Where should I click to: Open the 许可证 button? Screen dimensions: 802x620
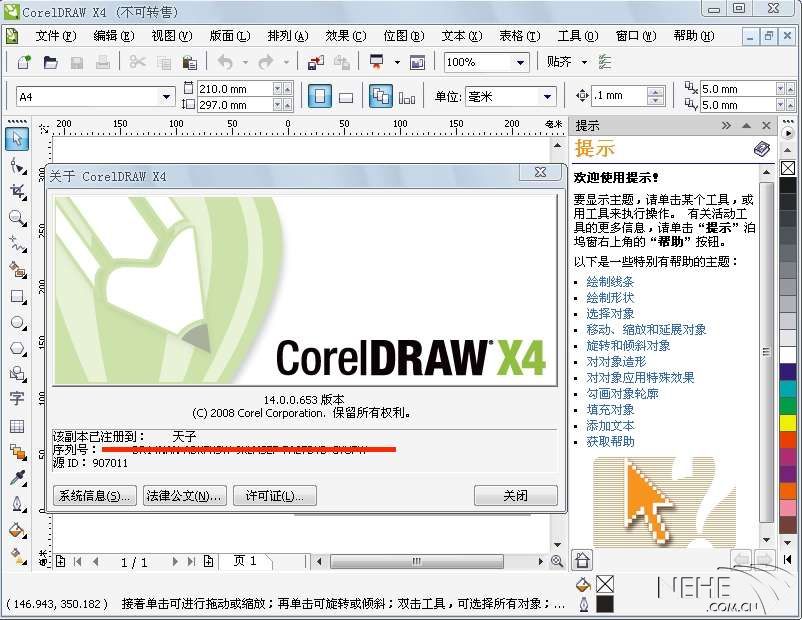[275, 495]
